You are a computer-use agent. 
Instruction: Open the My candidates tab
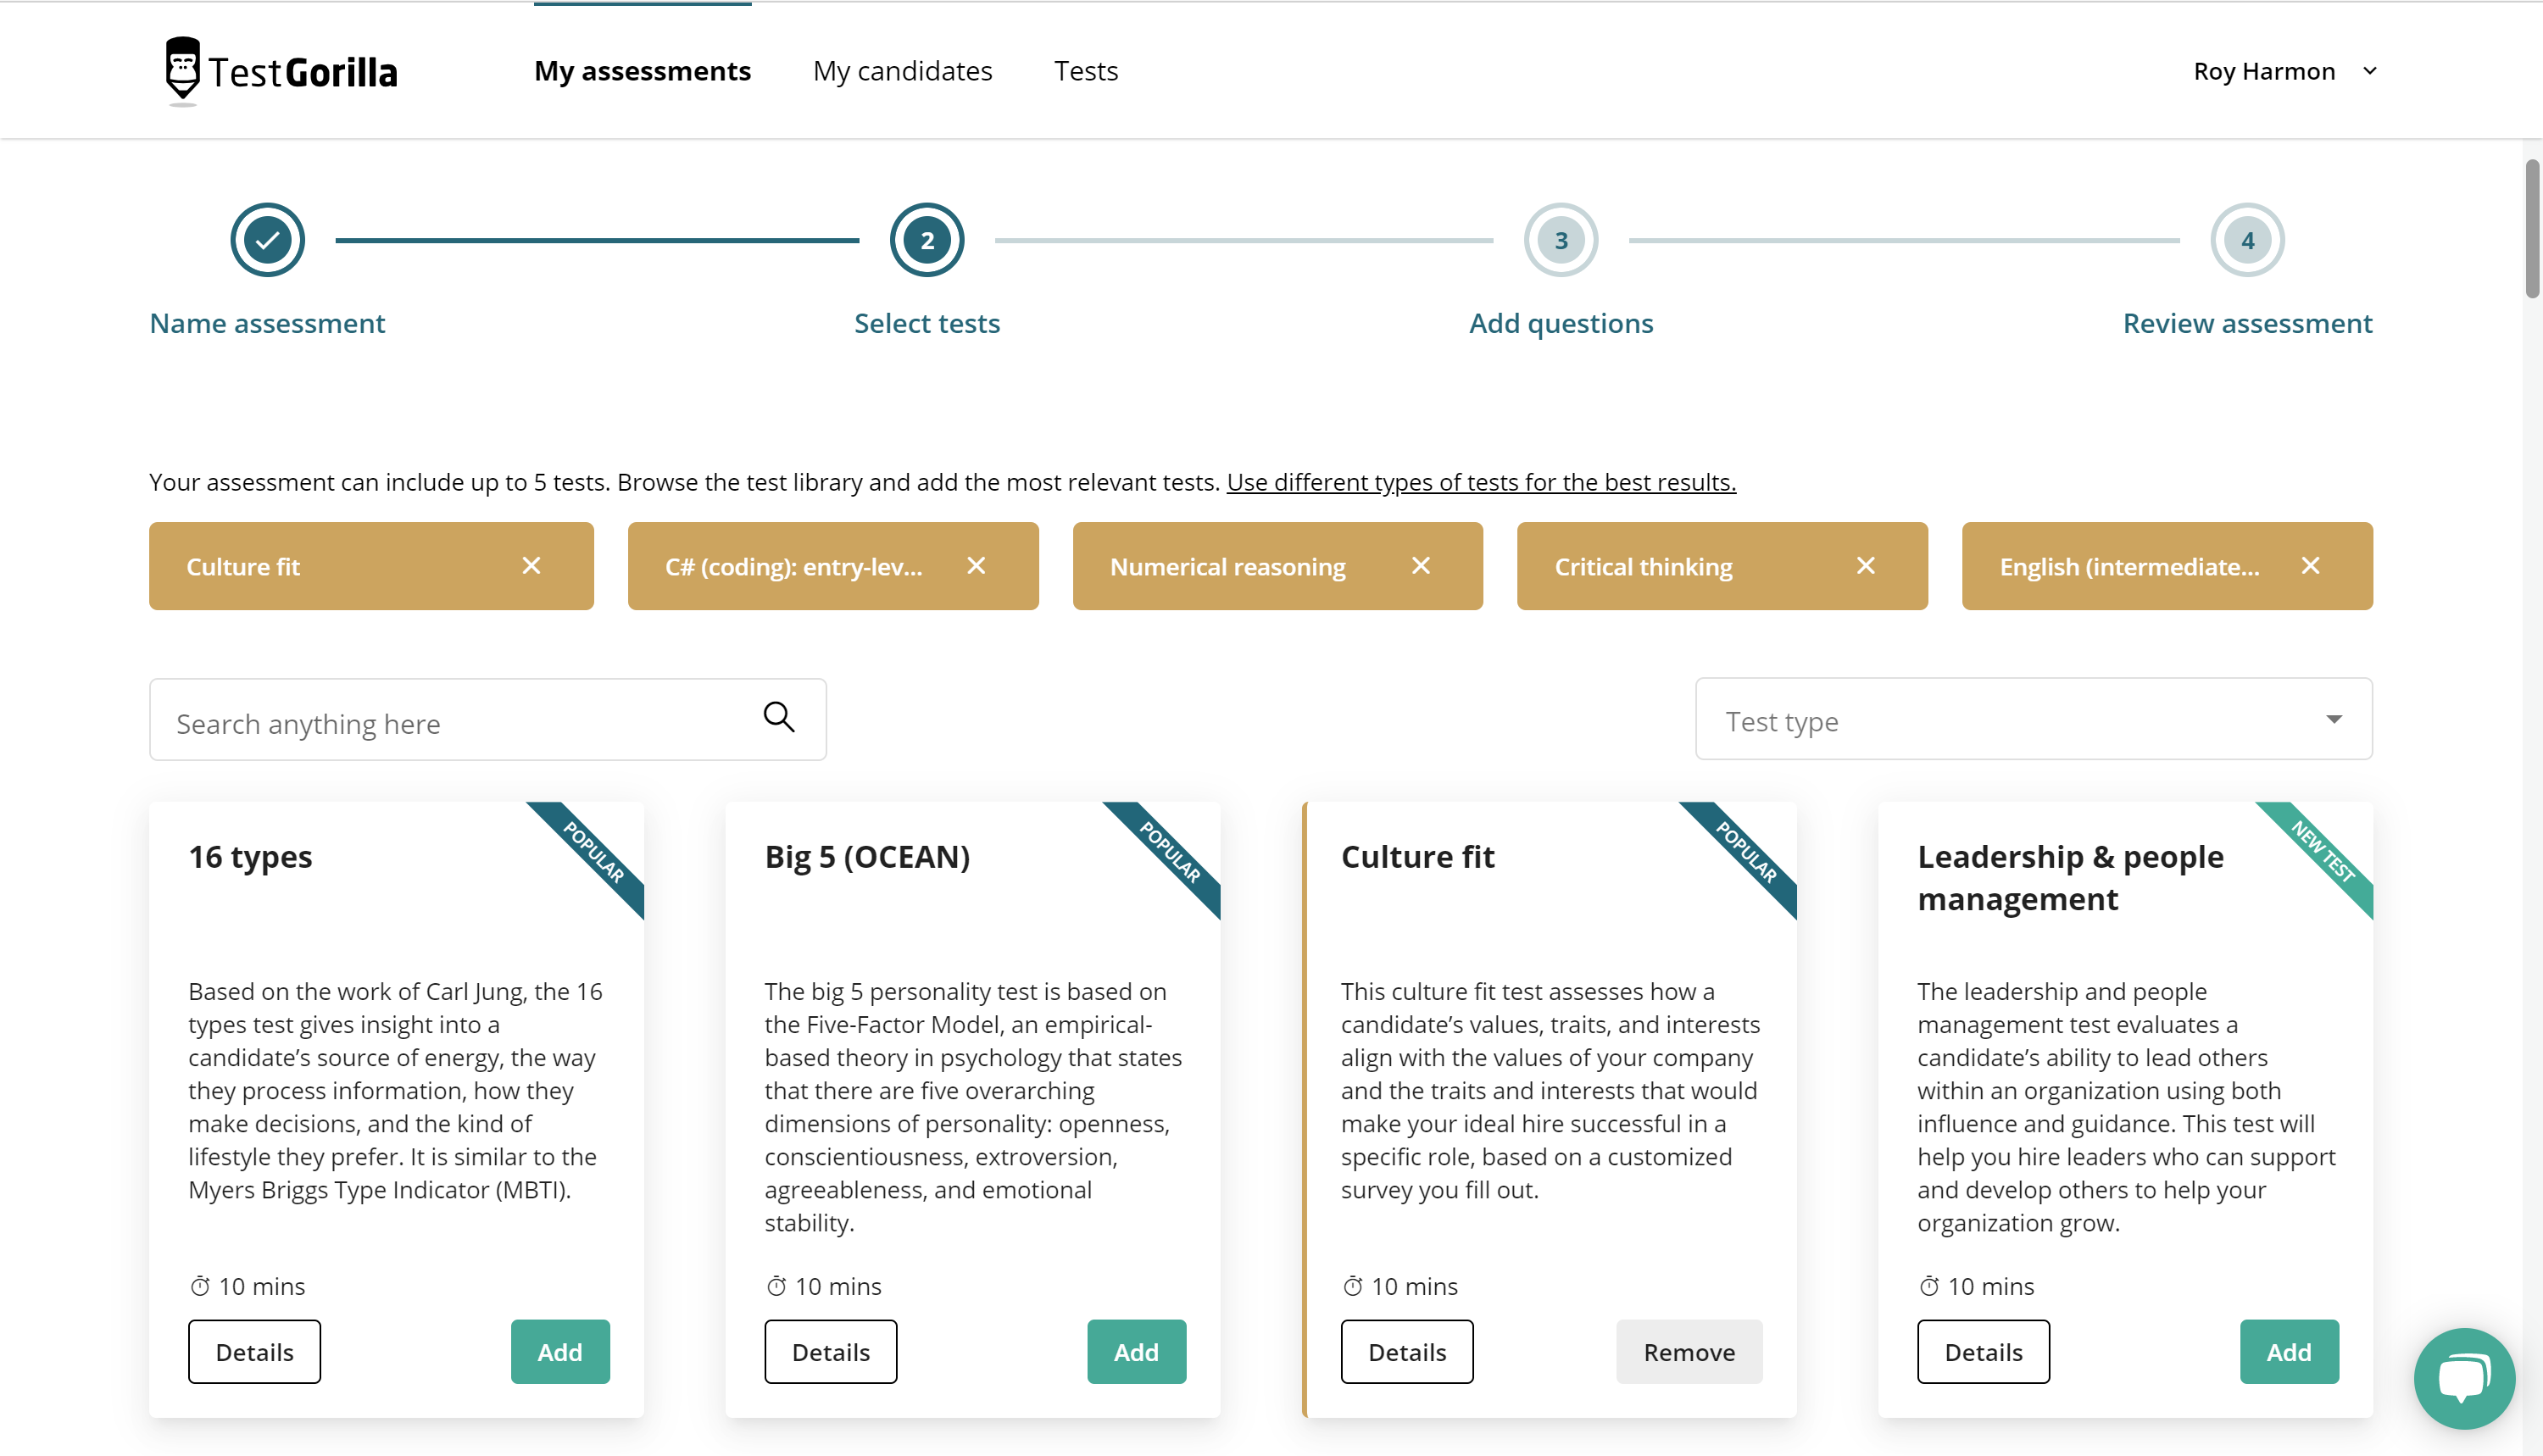pyautogui.click(x=902, y=71)
